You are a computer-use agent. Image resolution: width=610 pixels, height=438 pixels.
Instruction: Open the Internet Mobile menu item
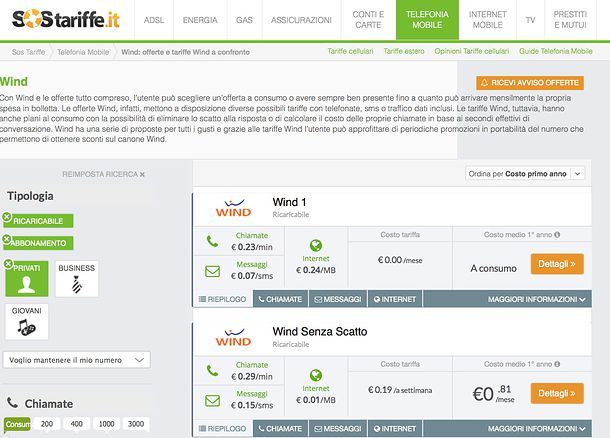click(487, 19)
